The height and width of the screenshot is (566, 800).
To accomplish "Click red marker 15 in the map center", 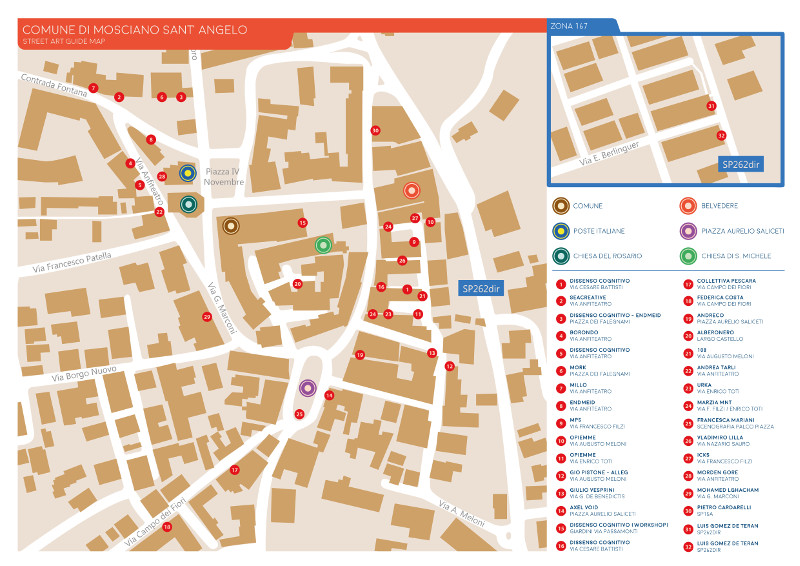I will [x=302, y=223].
